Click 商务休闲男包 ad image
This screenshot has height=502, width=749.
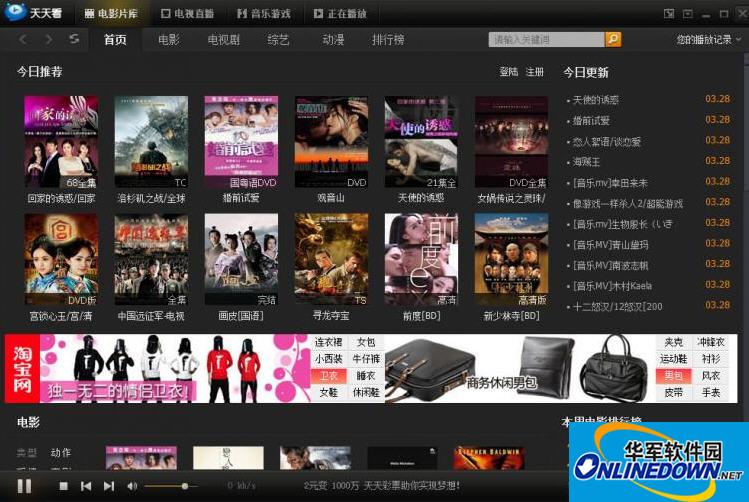(x=520, y=369)
